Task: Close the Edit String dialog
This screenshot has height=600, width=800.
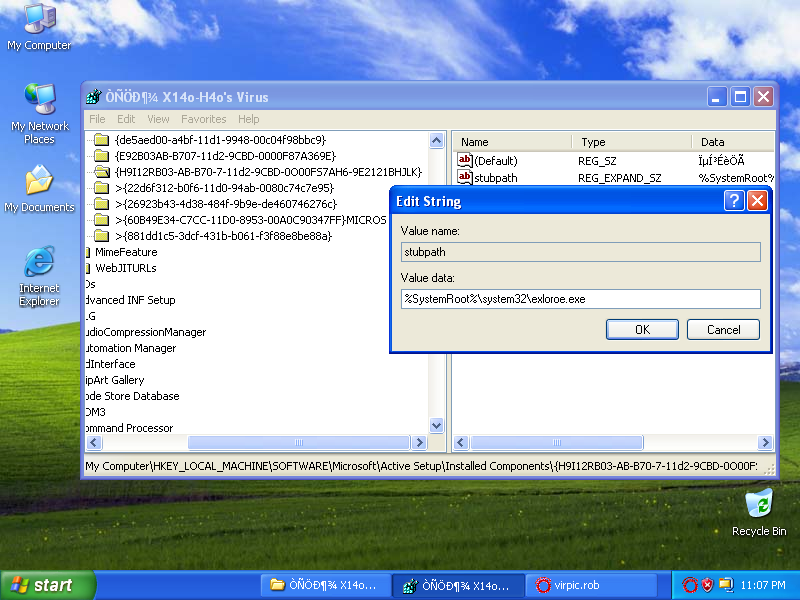Action: (758, 201)
